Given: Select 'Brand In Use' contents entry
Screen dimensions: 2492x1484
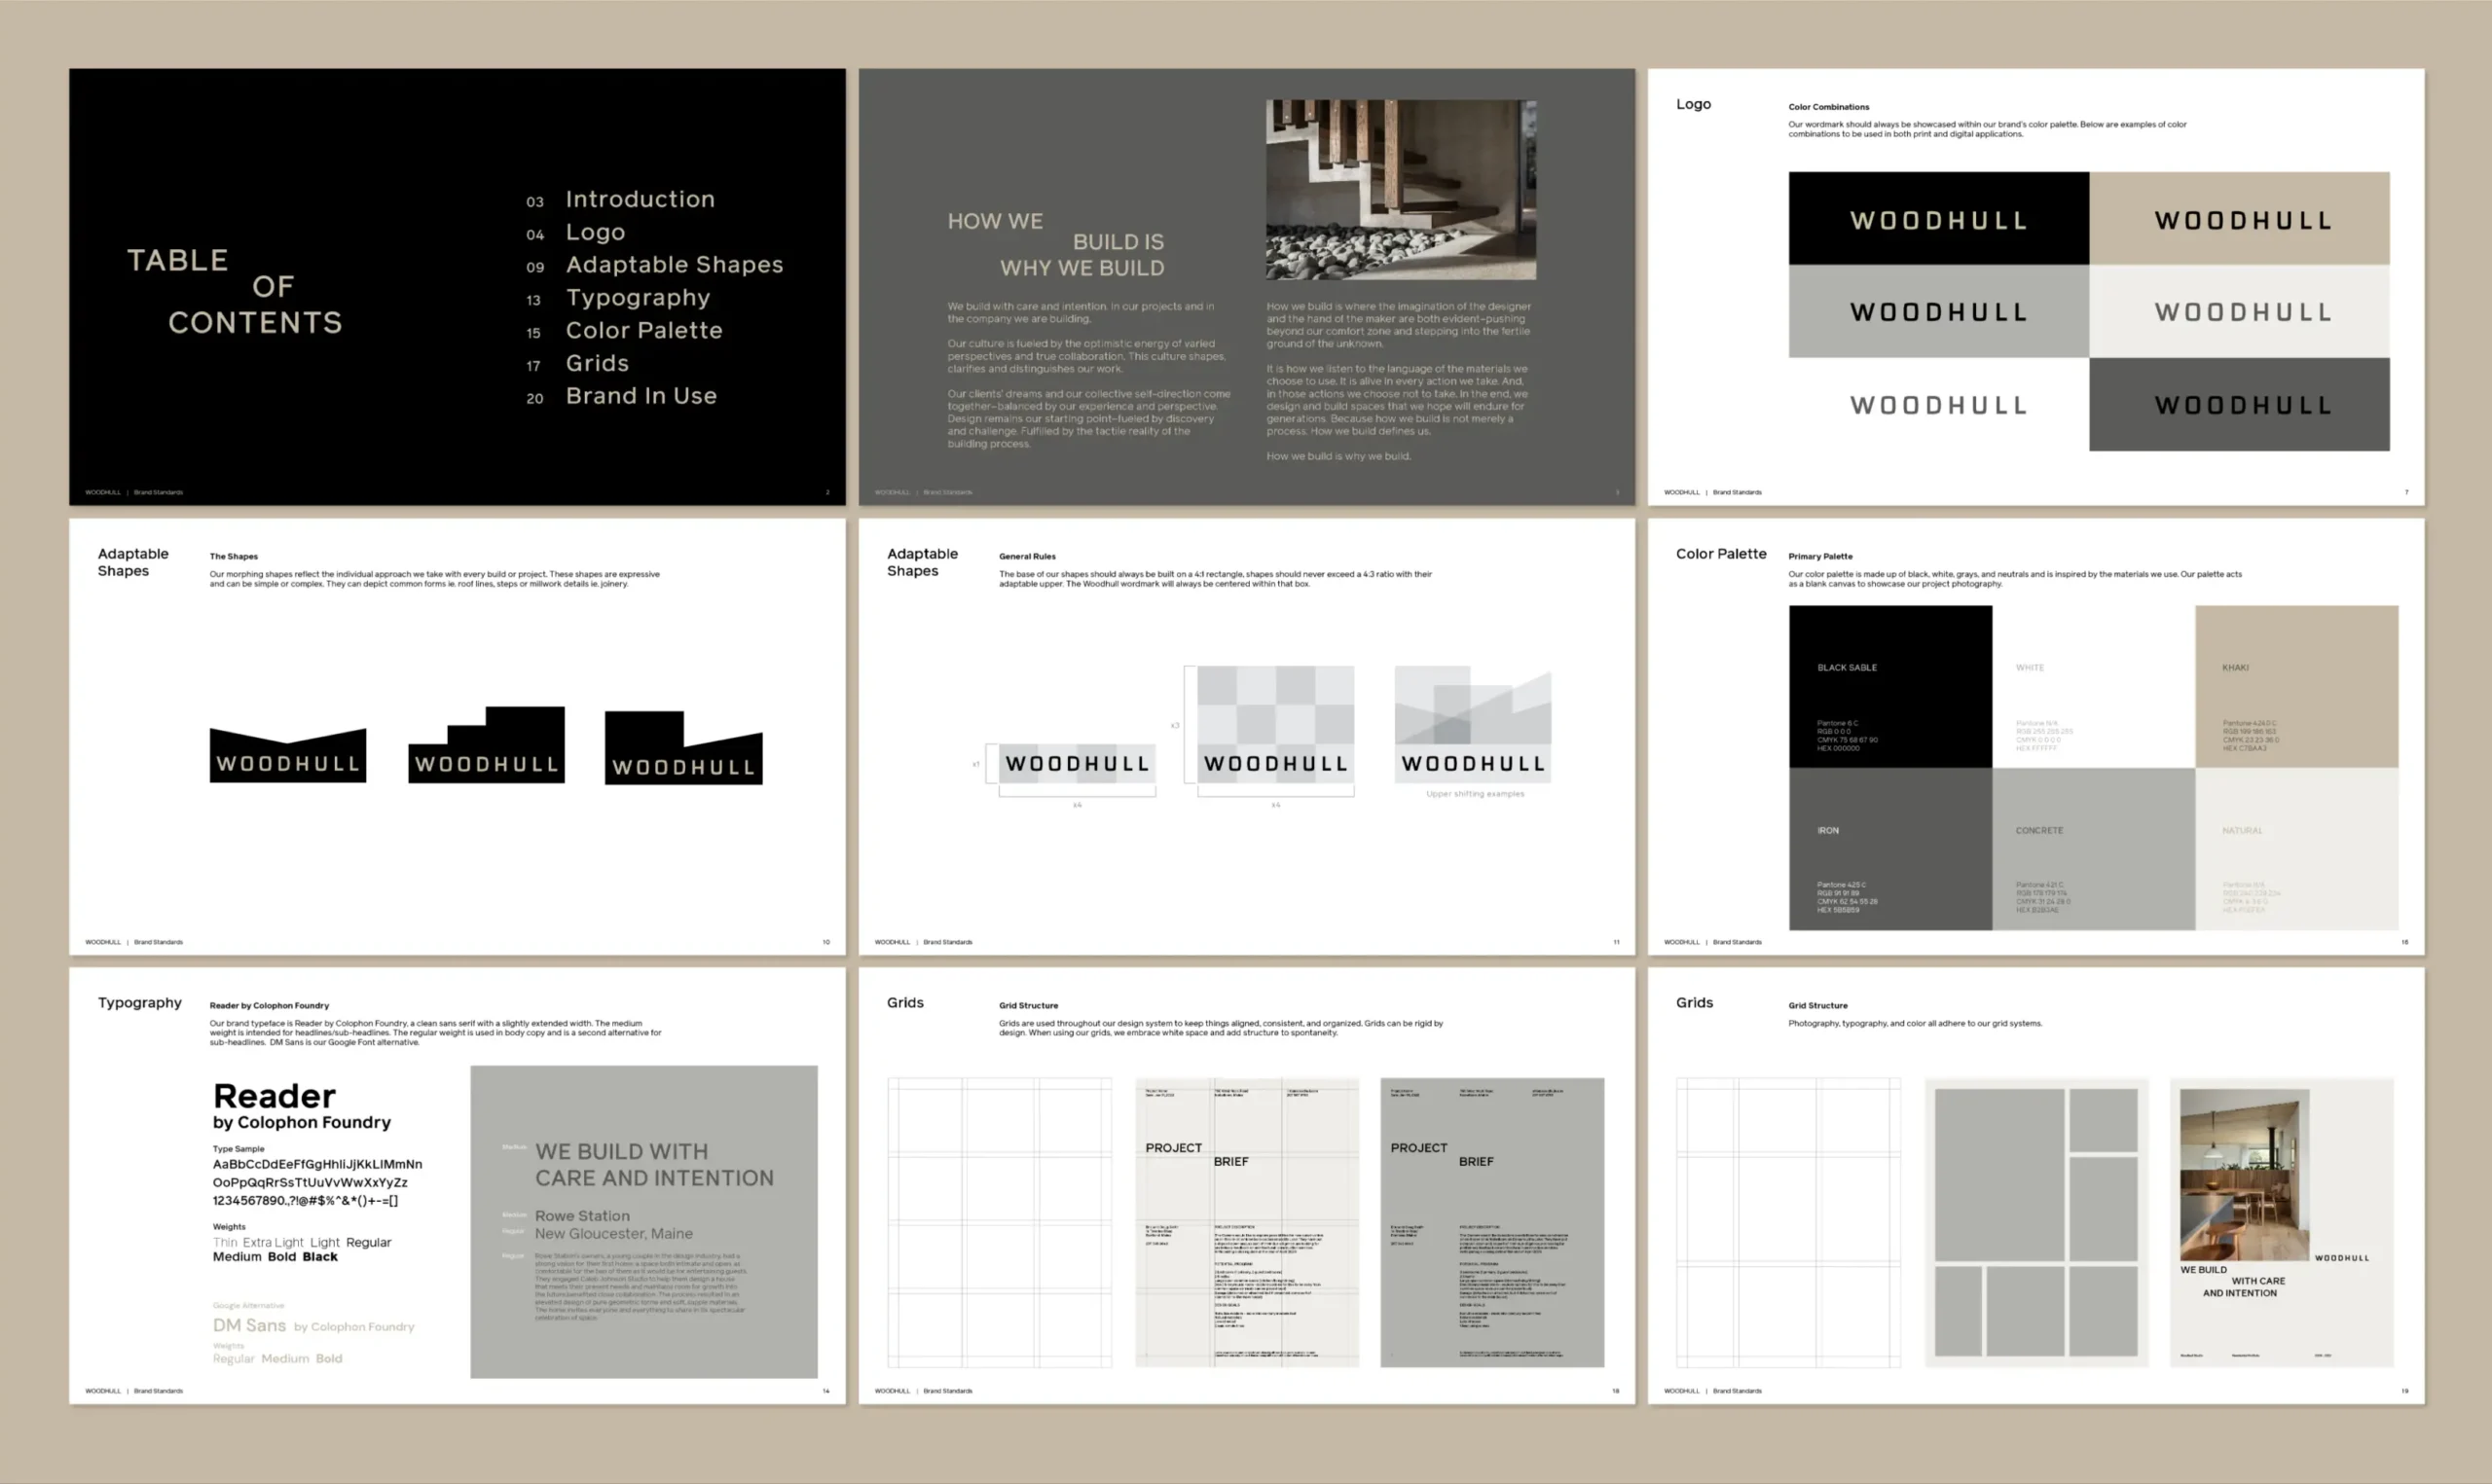Looking at the screenshot, I should tap(641, 396).
